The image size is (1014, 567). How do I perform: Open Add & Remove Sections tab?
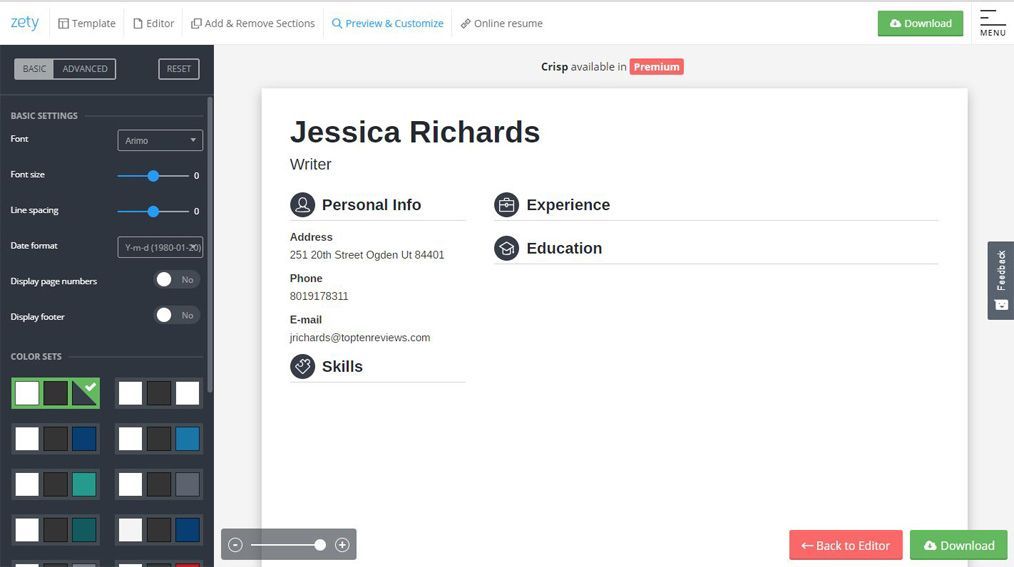(x=253, y=23)
